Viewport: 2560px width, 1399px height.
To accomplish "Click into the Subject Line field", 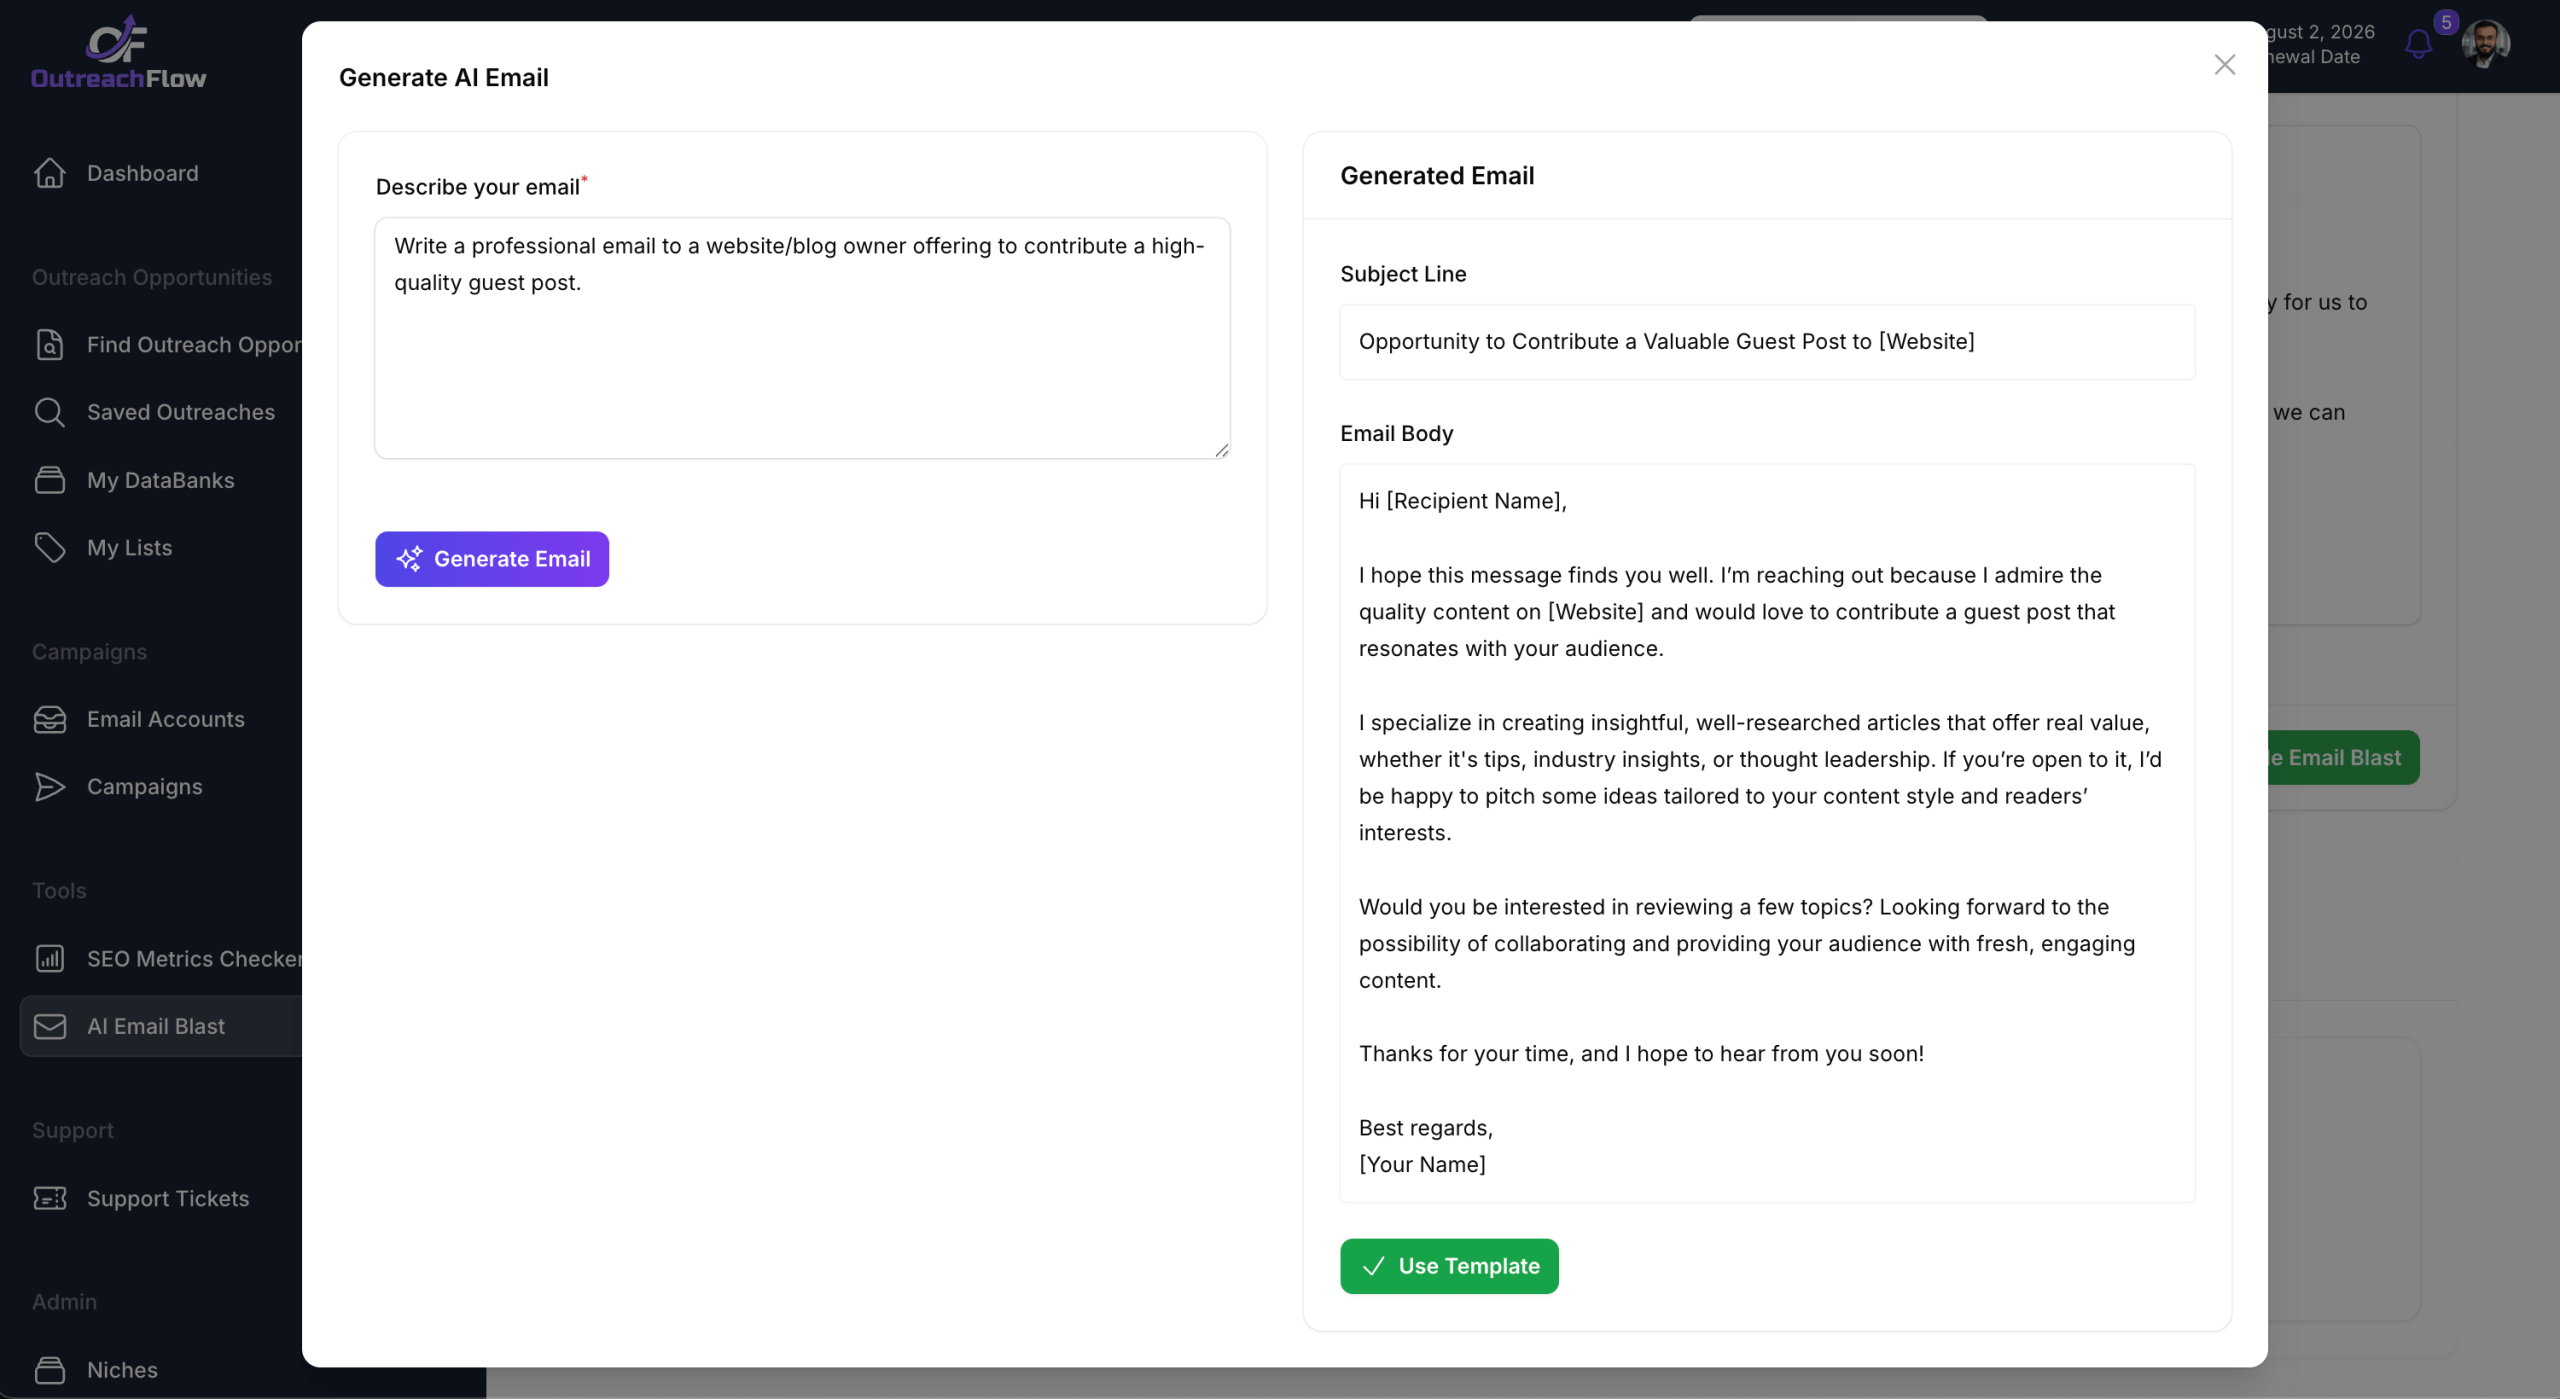I will pyautogui.click(x=1766, y=342).
